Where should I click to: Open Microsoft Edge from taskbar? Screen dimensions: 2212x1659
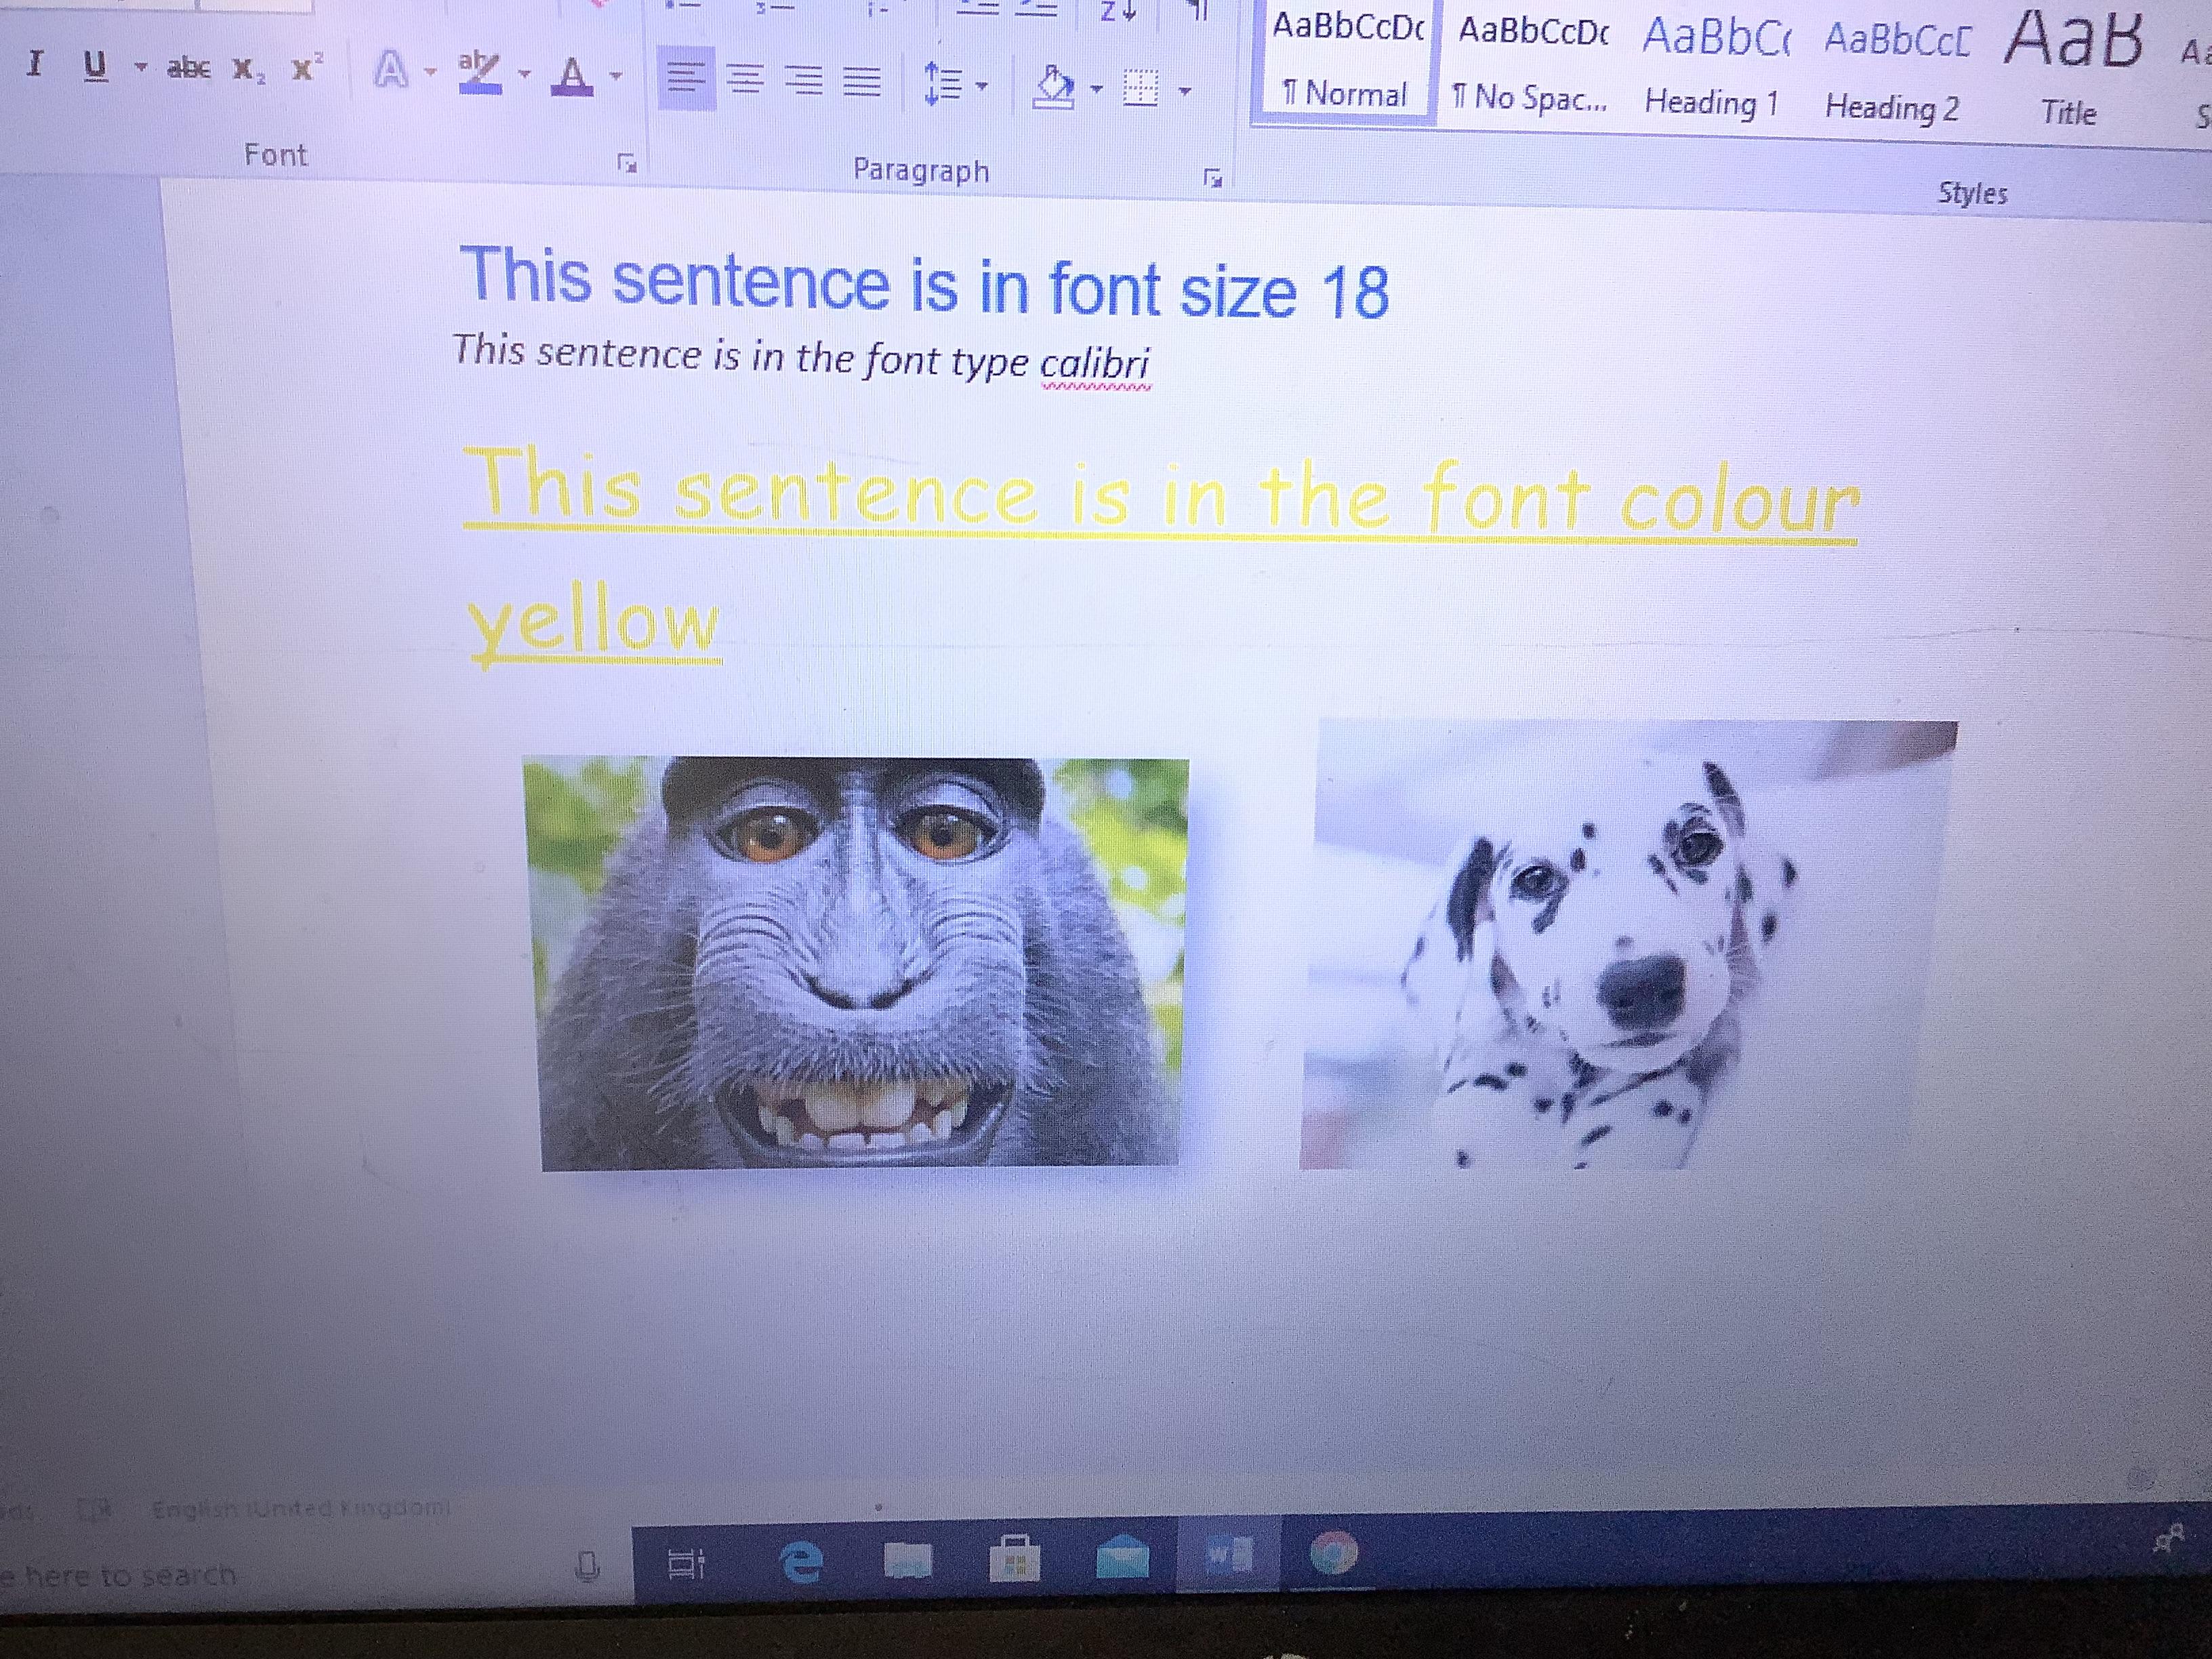pyautogui.click(x=802, y=1561)
